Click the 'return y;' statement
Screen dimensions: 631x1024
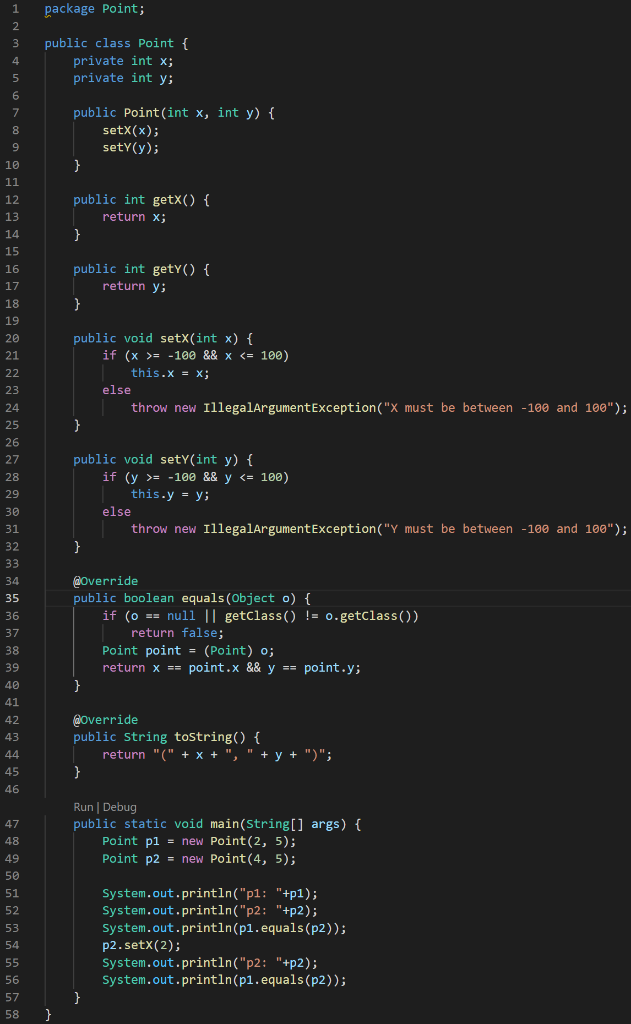(x=134, y=286)
